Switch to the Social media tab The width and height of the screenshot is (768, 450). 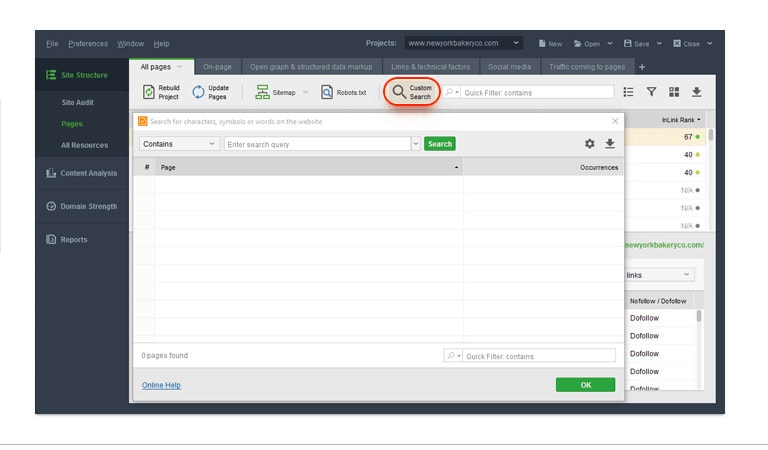(509, 67)
